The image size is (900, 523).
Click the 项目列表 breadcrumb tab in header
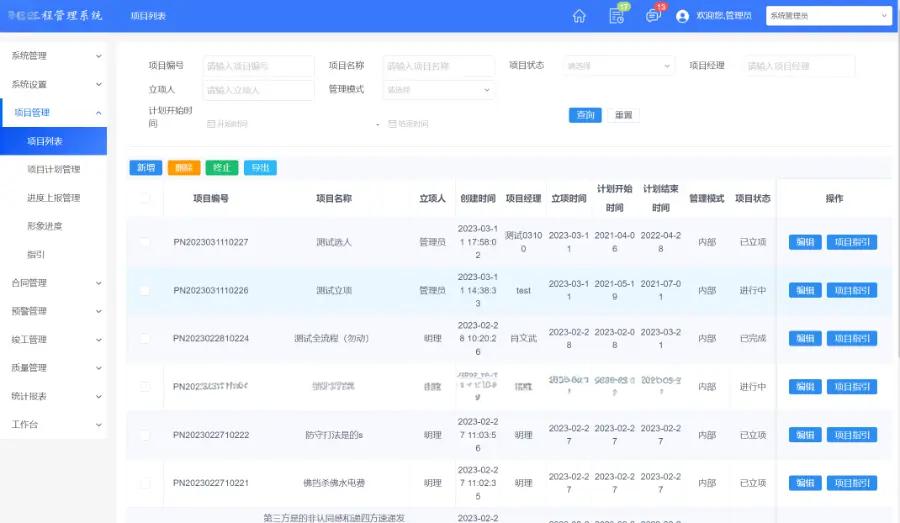pos(148,16)
